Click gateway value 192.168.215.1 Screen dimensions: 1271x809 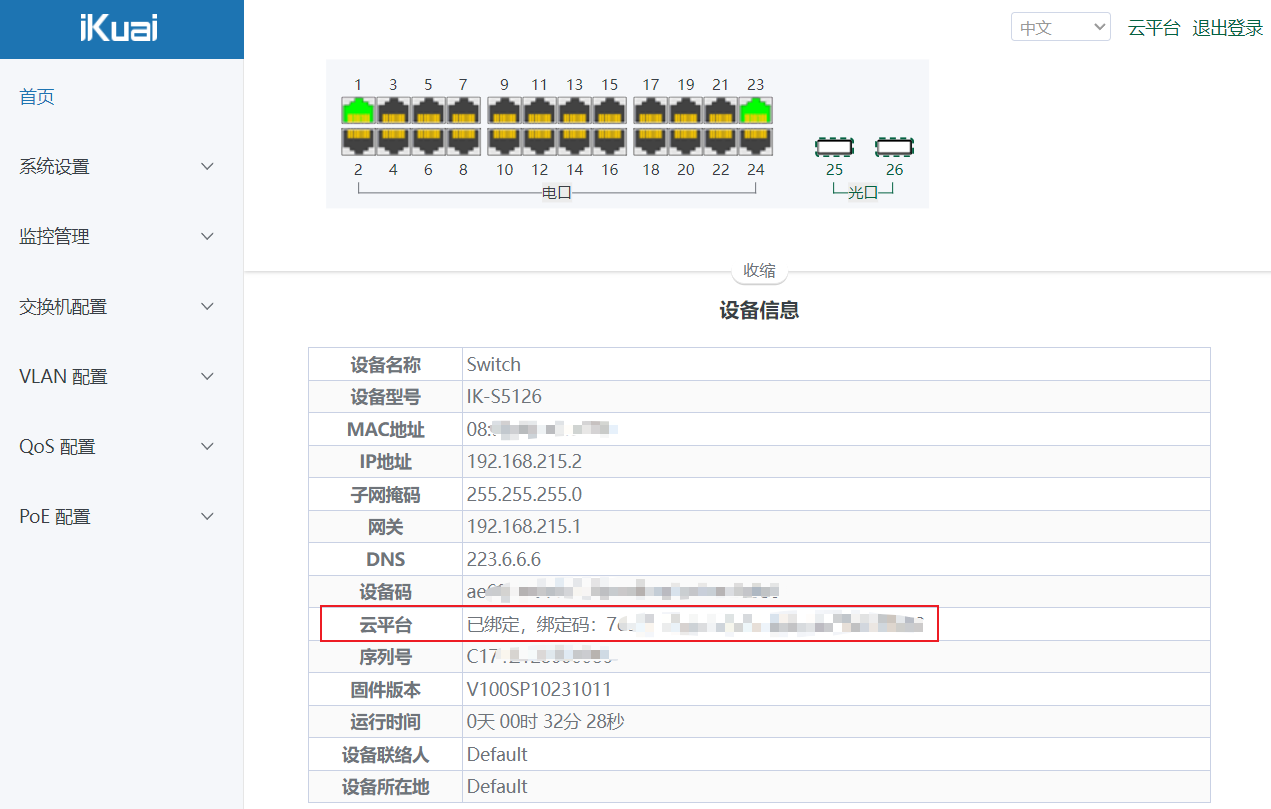(x=524, y=527)
